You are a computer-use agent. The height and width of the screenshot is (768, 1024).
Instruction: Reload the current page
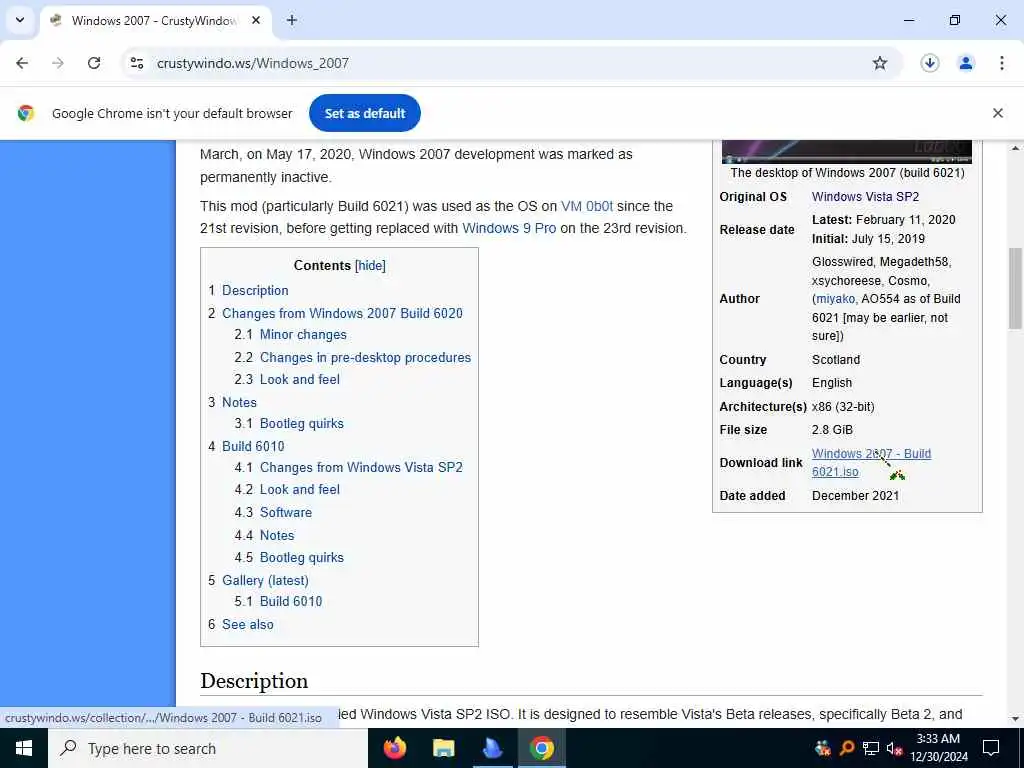94,63
